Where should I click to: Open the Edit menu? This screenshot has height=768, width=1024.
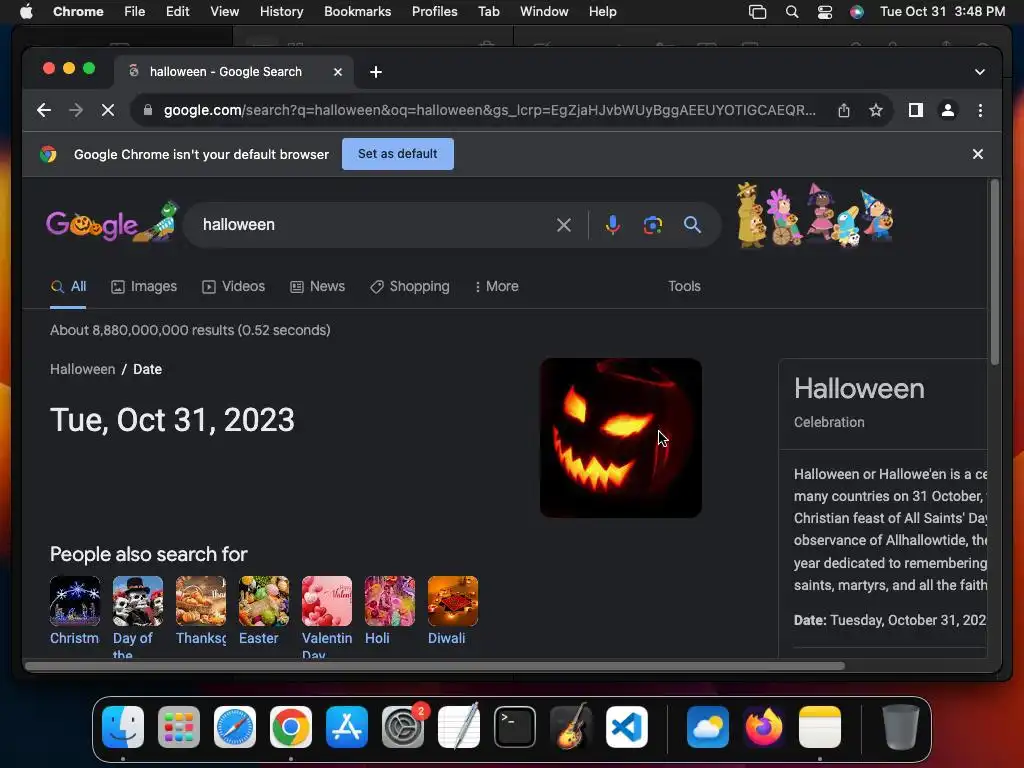[177, 12]
